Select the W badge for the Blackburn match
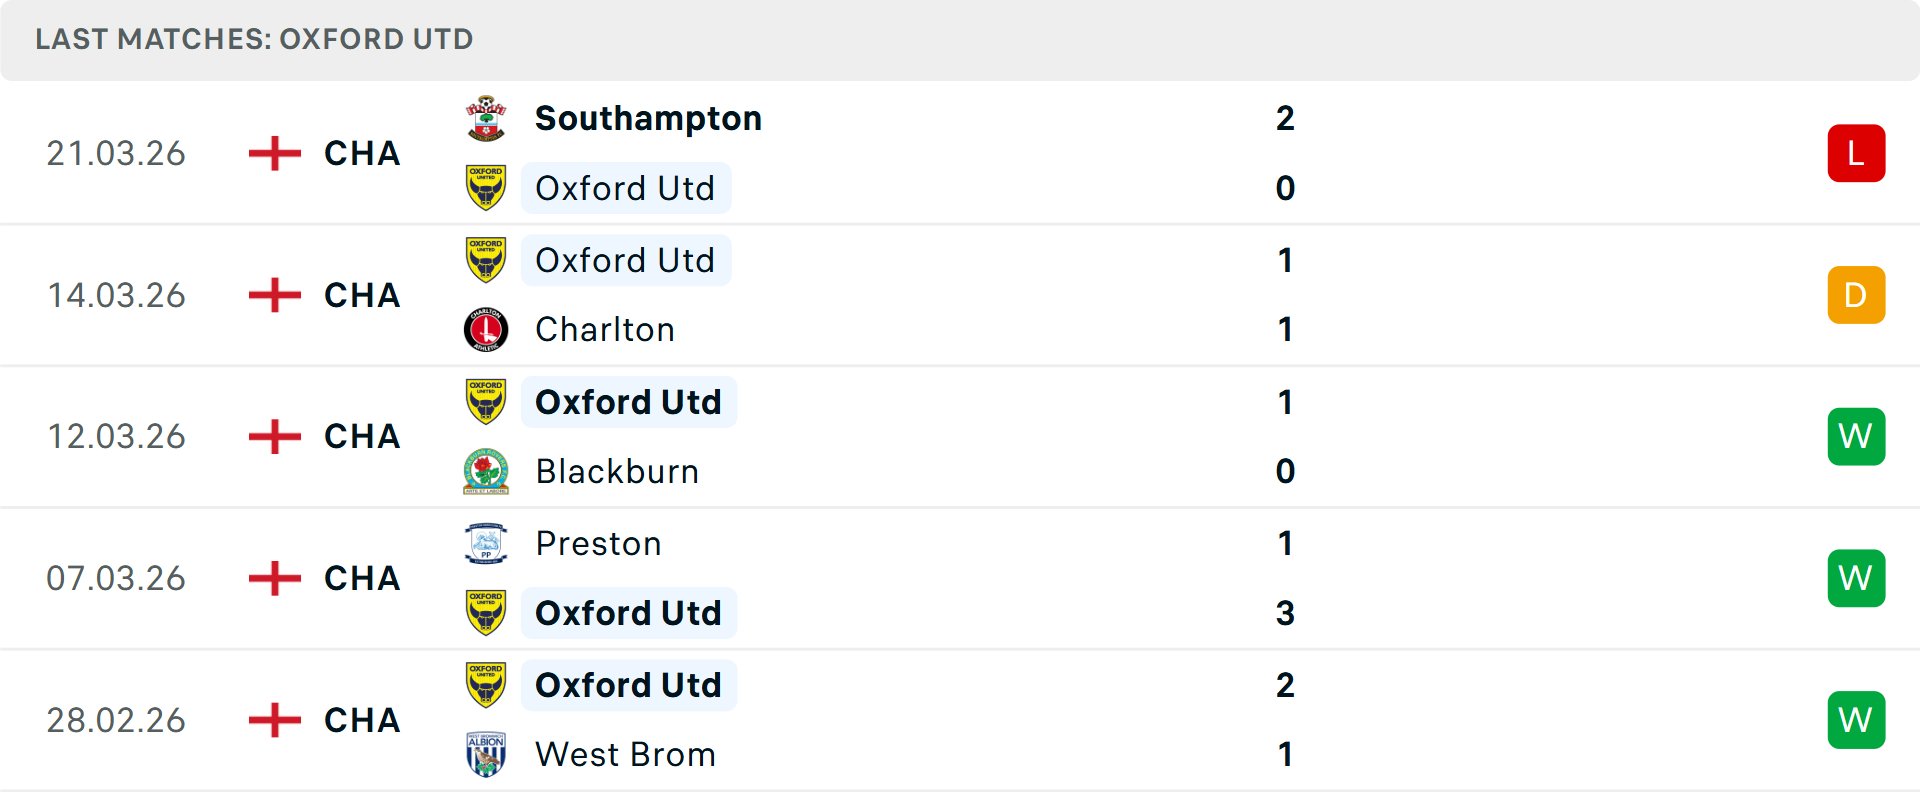 point(1856,436)
